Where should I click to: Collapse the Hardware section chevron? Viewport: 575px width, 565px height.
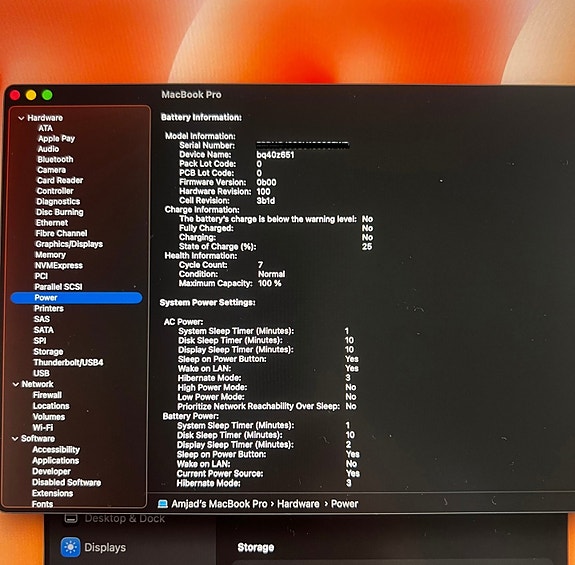click(21, 118)
